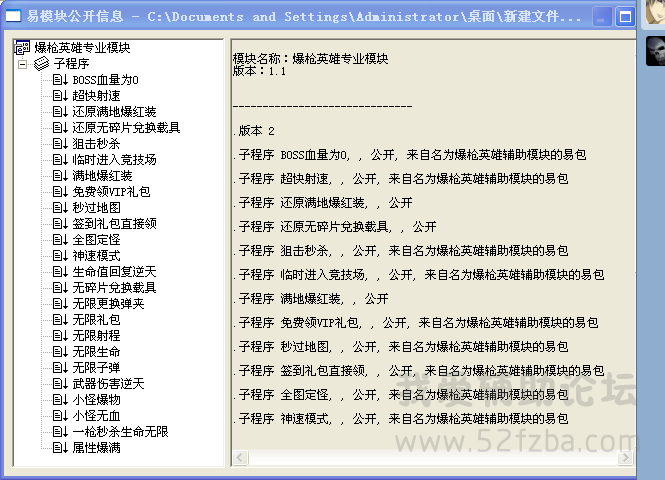Image resolution: width=665 pixels, height=480 pixels.
Task: Click the icon next to 无限生命
Action: (x=60, y=352)
